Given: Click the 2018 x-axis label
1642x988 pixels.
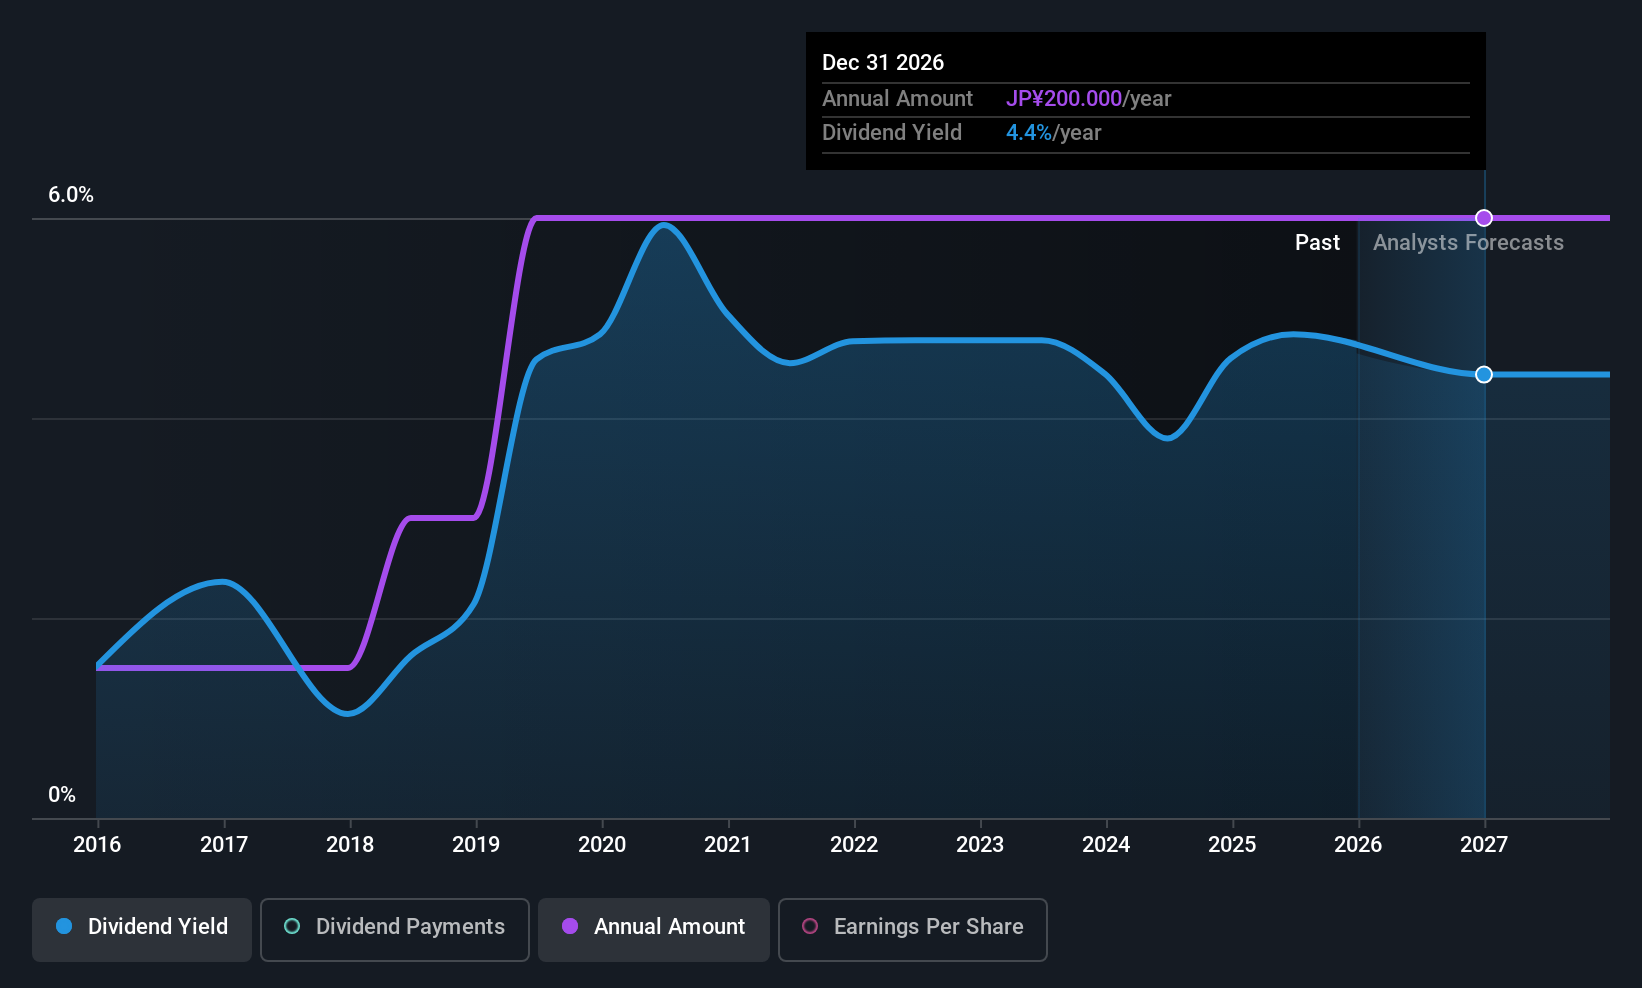Looking at the screenshot, I should tap(350, 845).
